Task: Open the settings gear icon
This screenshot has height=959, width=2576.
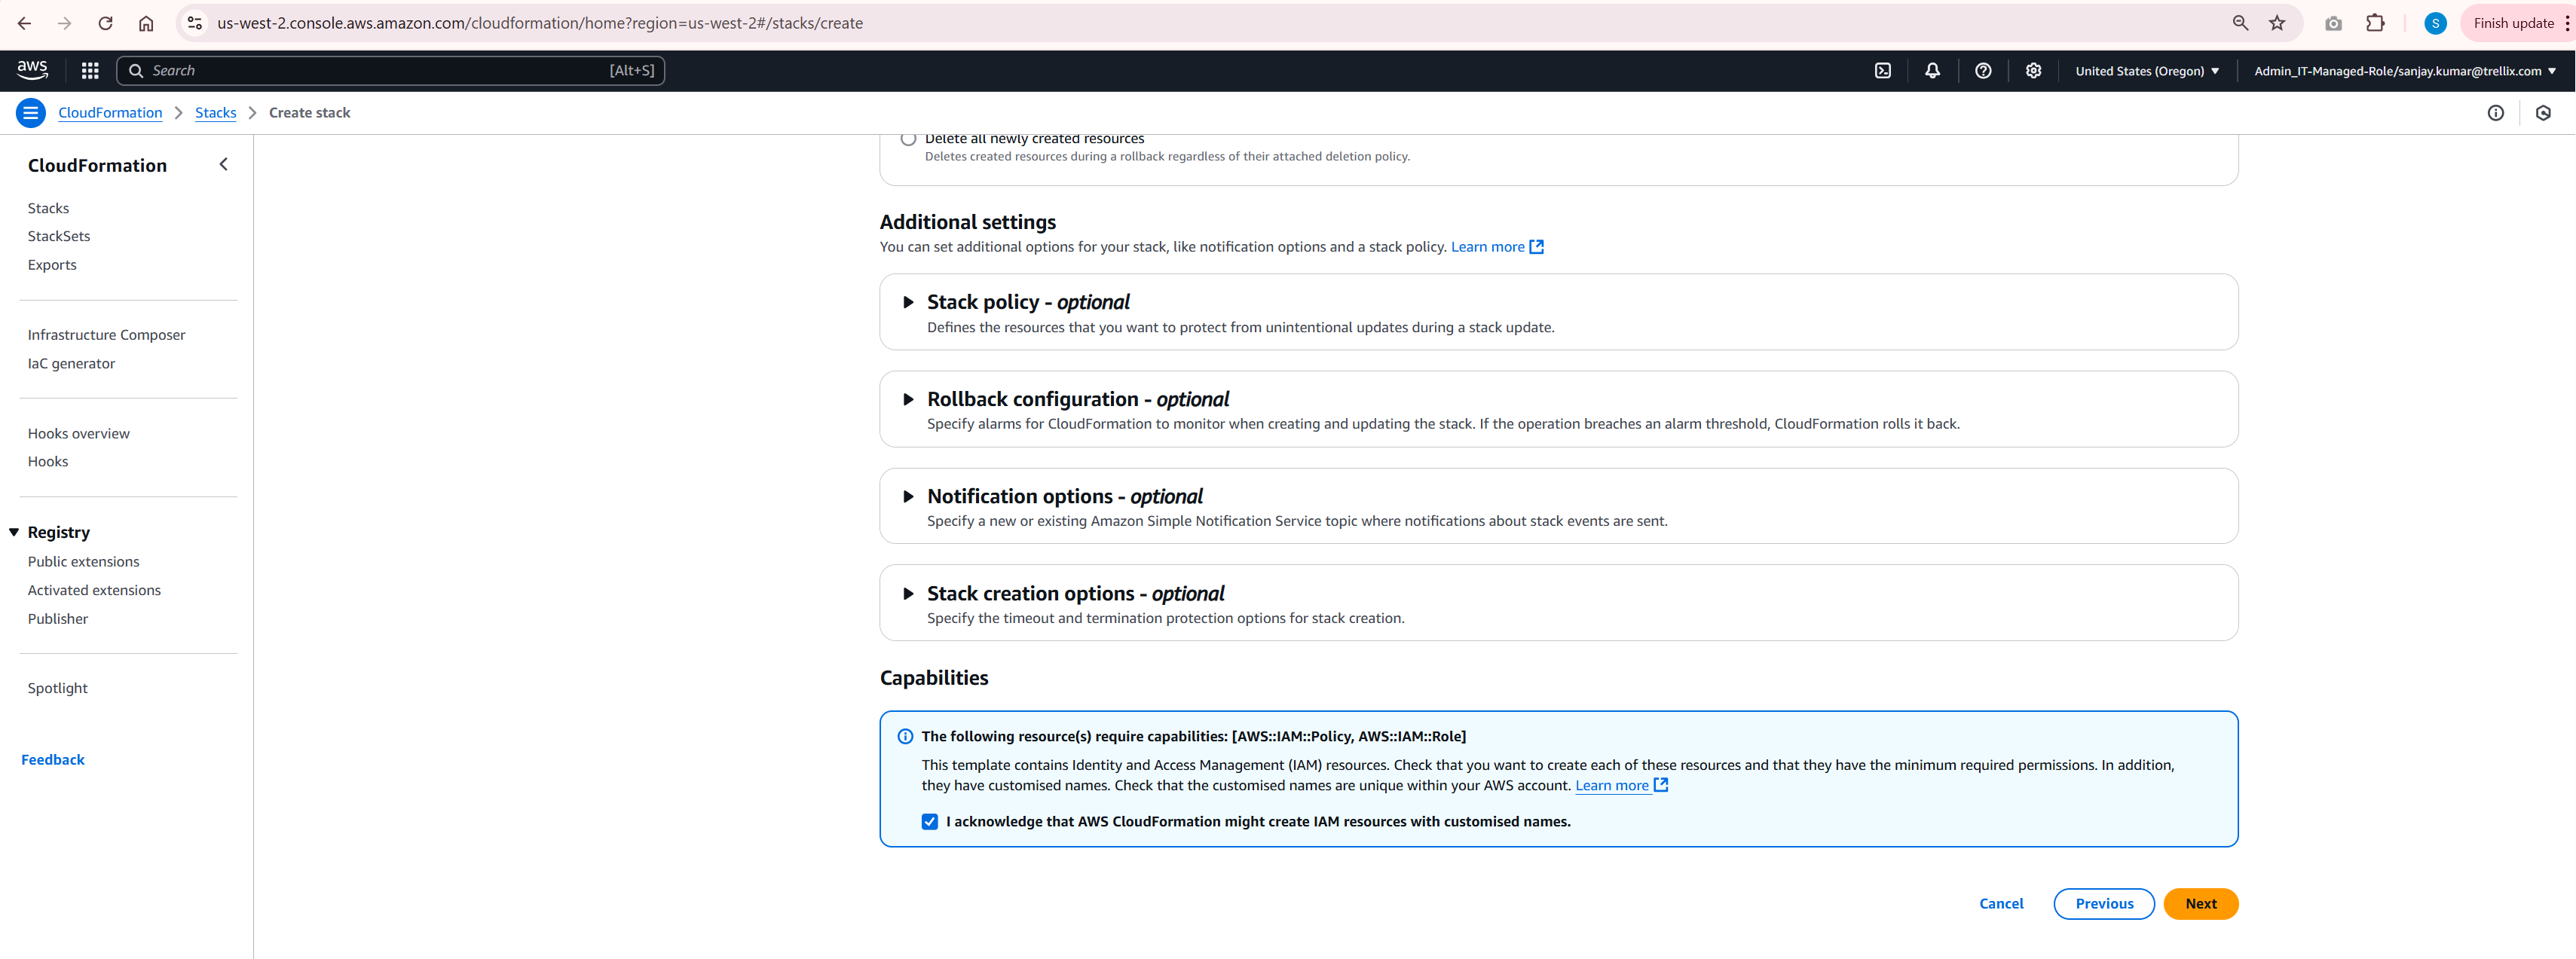Action: tap(2033, 70)
